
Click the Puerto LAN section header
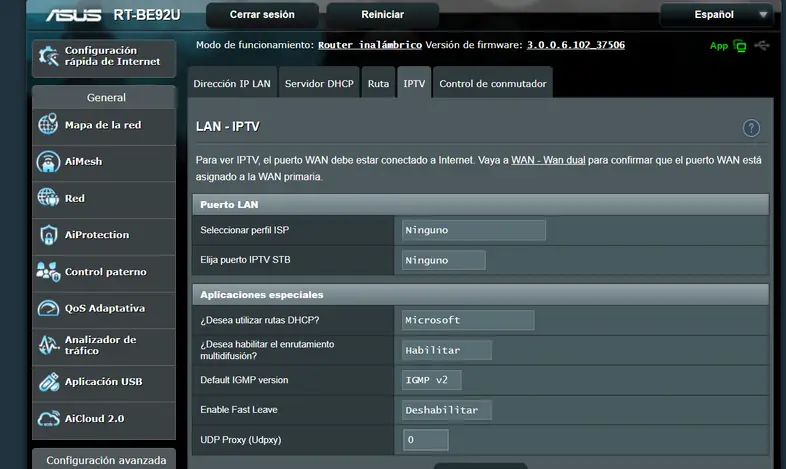click(480, 204)
